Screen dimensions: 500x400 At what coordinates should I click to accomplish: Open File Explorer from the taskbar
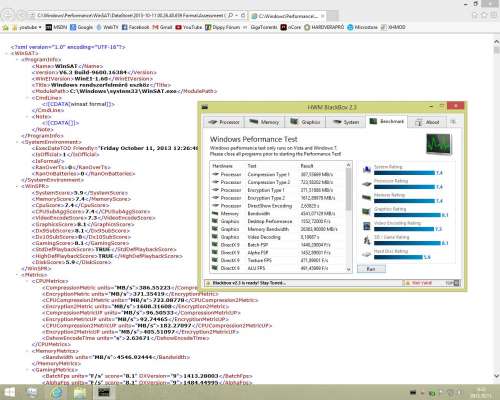(80, 393)
